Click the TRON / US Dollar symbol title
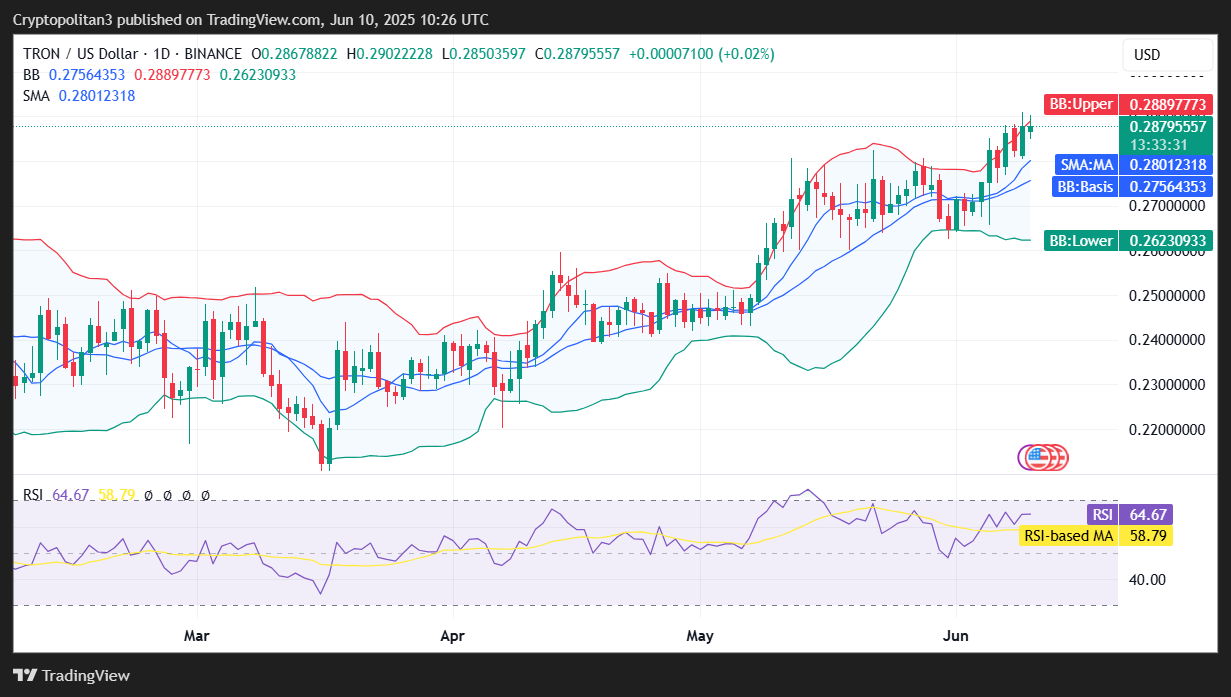Image resolution: width=1231 pixels, height=697 pixels. point(132,54)
